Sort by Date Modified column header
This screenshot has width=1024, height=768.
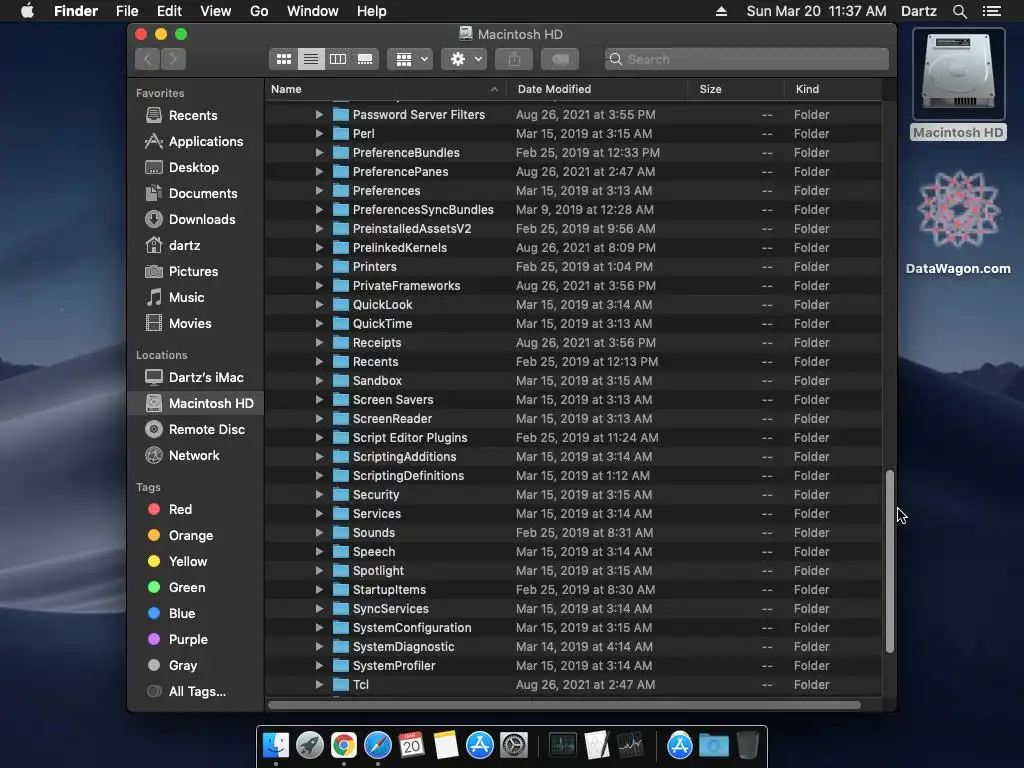tap(596, 89)
